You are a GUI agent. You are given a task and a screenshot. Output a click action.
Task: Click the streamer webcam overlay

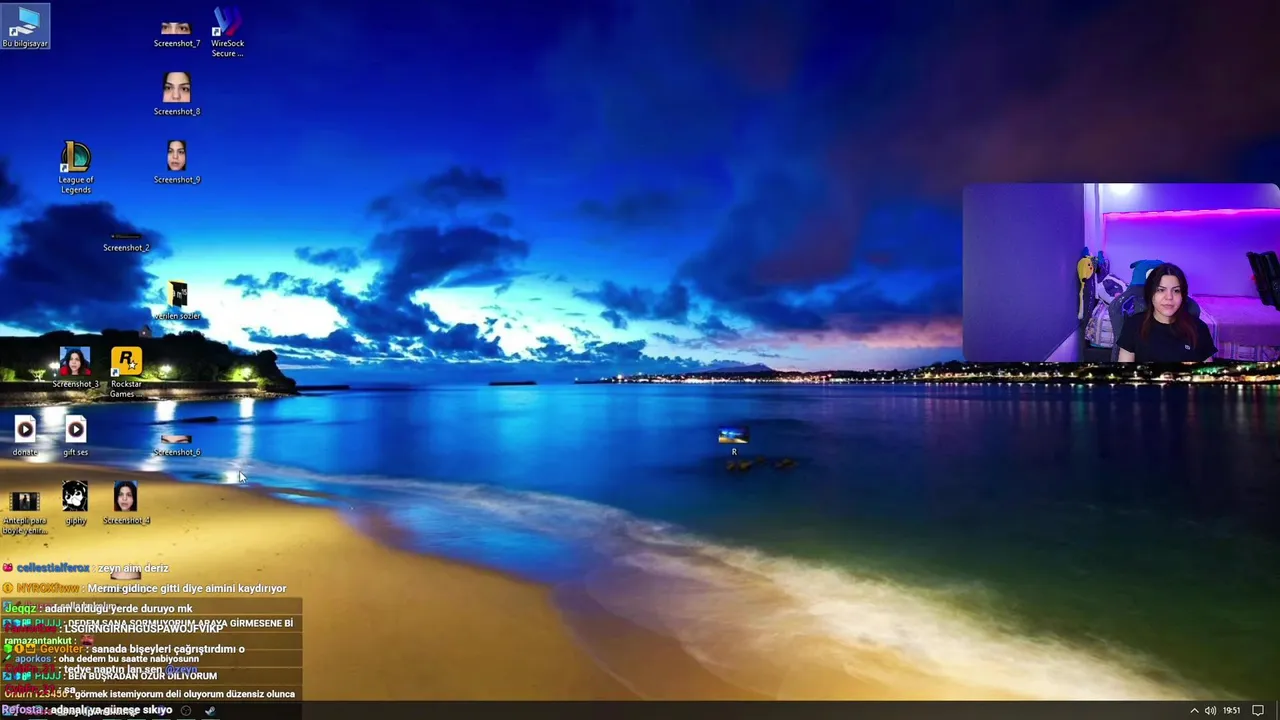1121,272
